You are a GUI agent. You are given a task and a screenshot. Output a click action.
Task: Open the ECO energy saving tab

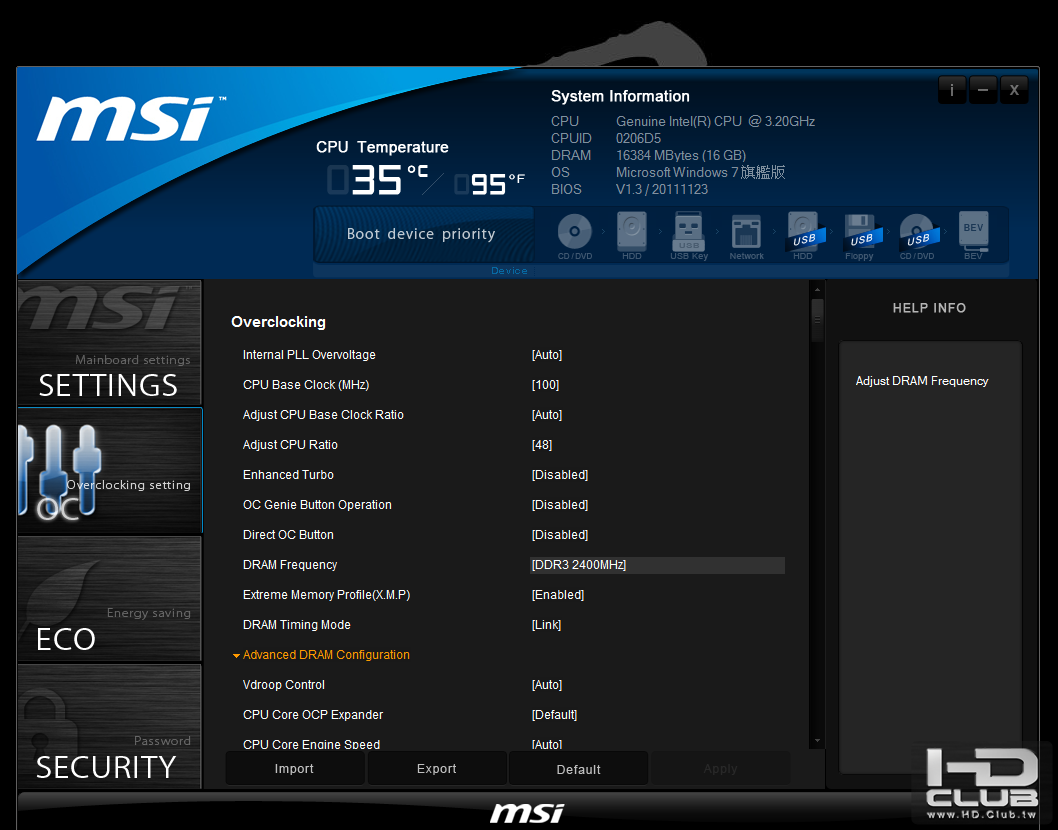pyautogui.click(x=109, y=599)
